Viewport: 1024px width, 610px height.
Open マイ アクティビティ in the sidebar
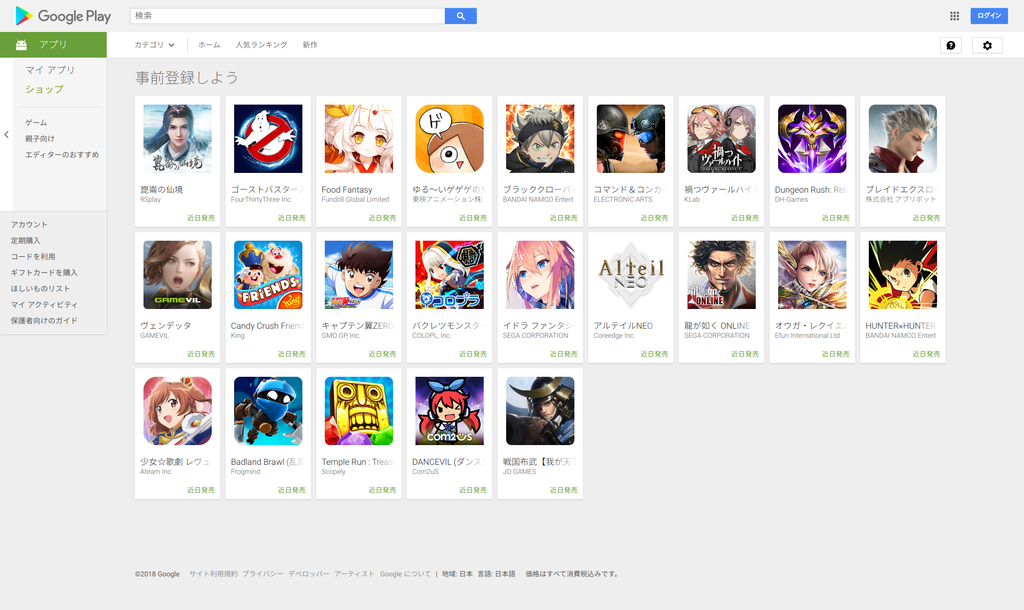point(44,304)
